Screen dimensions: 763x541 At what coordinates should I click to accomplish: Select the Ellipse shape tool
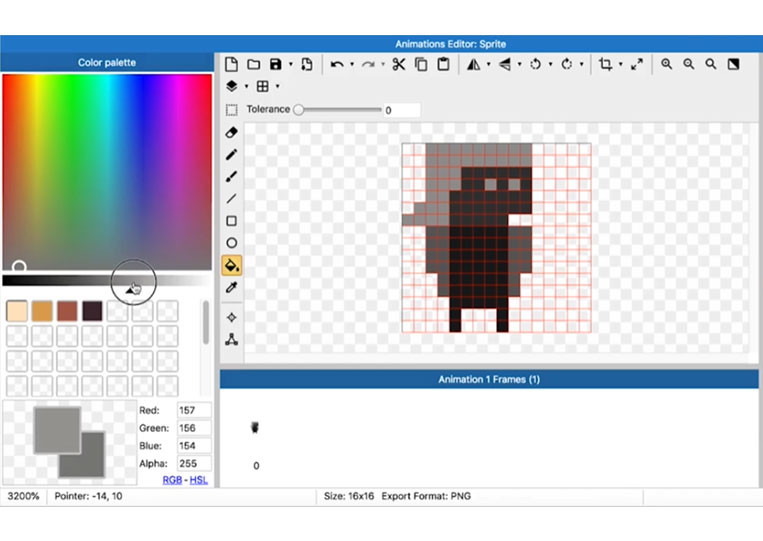tap(232, 243)
